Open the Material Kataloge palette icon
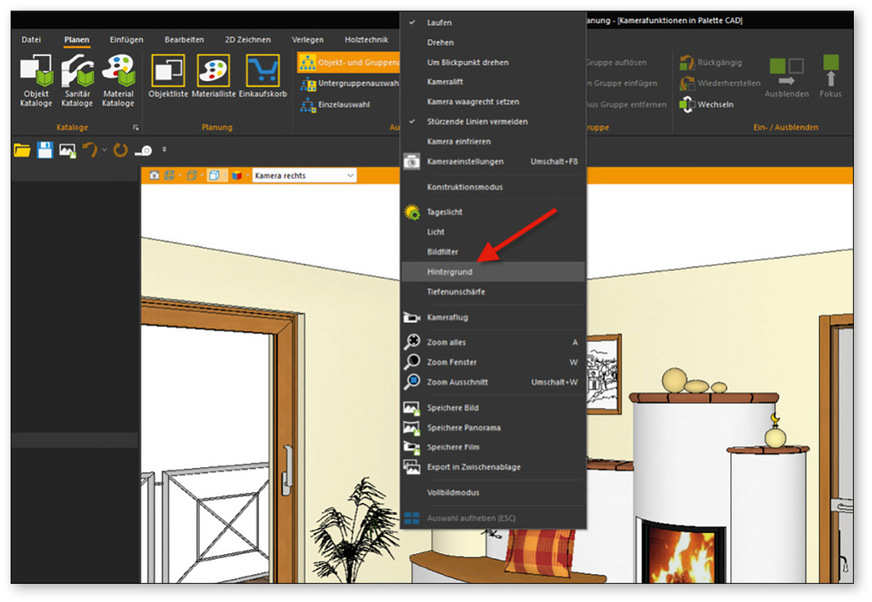The width and height of the screenshot is (872, 602). 118,81
